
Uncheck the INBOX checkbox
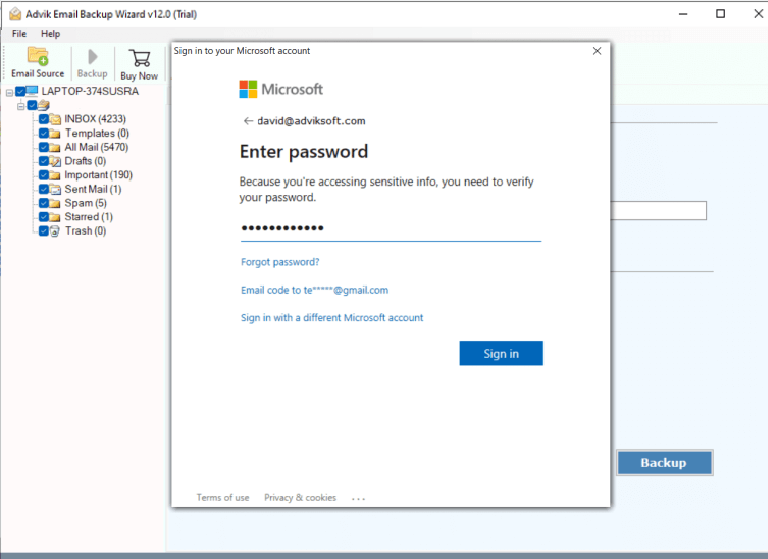pos(44,119)
